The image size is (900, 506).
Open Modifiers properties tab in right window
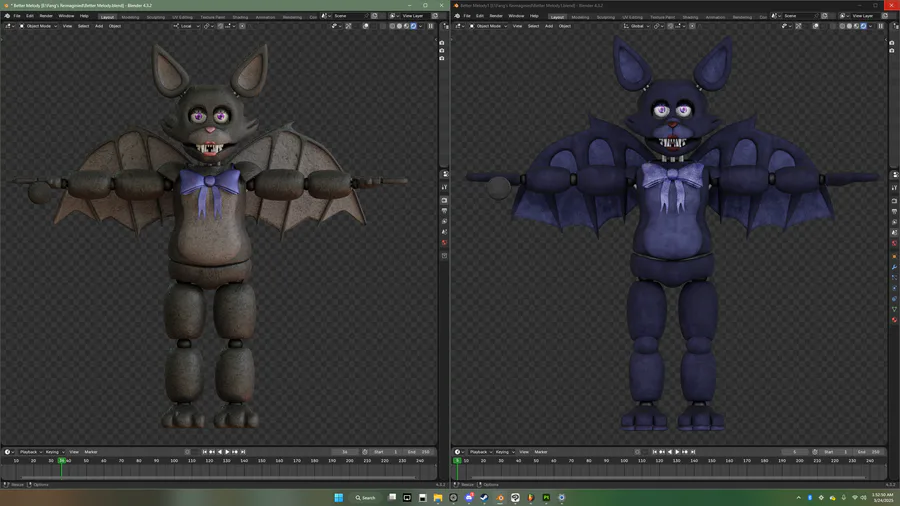click(894, 267)
